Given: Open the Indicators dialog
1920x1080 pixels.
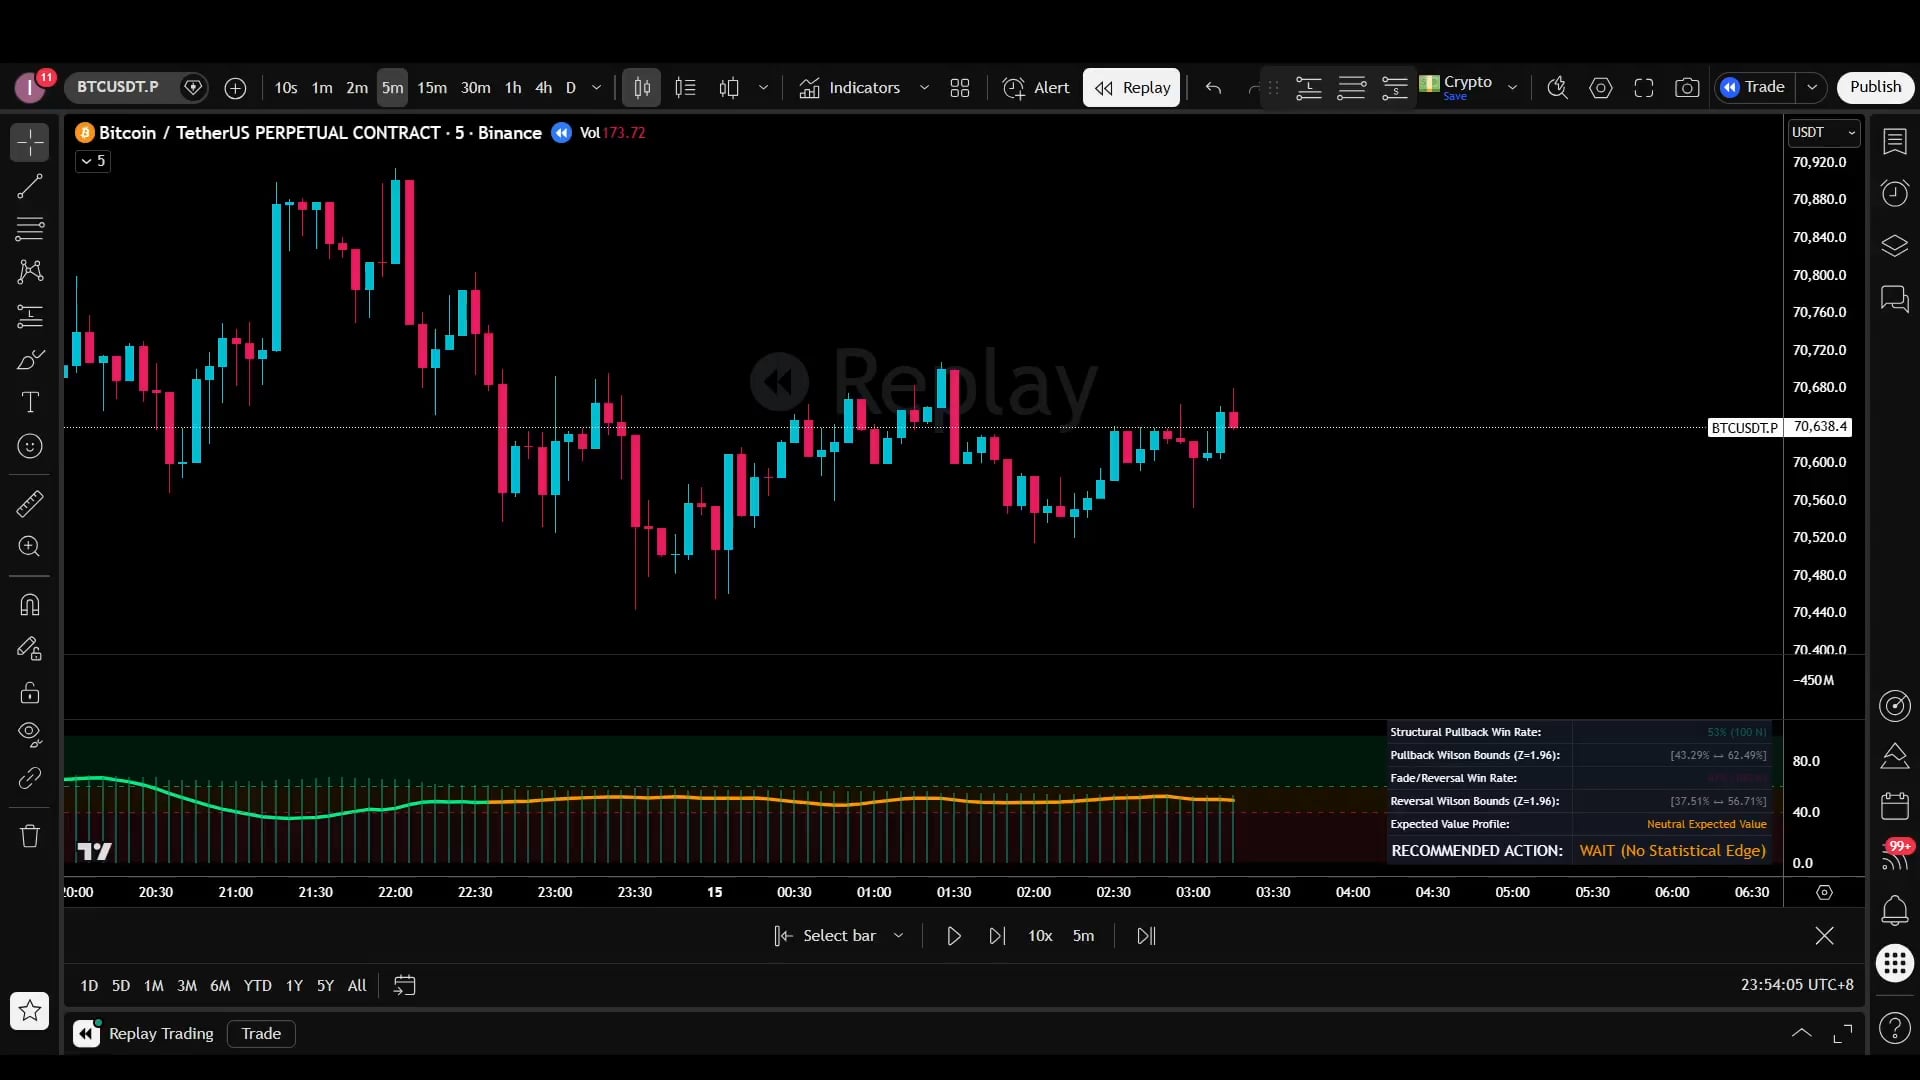Looking at the screenshot, I should [x=850, y=88].
